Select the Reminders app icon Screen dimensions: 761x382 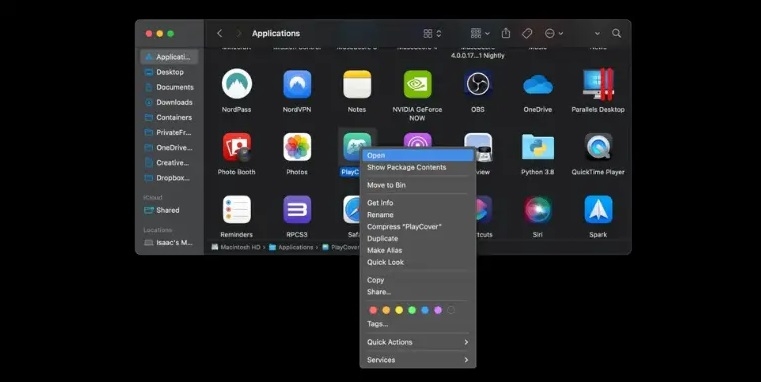pos(236,209)
